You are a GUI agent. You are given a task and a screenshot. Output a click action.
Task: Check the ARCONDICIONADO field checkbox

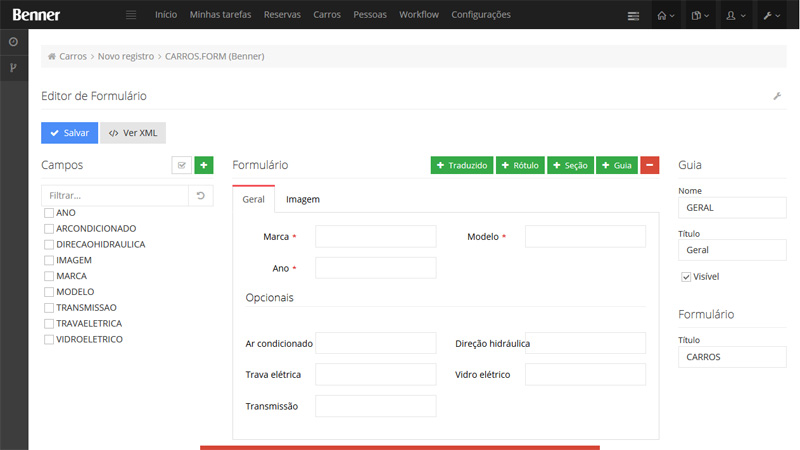[x=48, y=229]
